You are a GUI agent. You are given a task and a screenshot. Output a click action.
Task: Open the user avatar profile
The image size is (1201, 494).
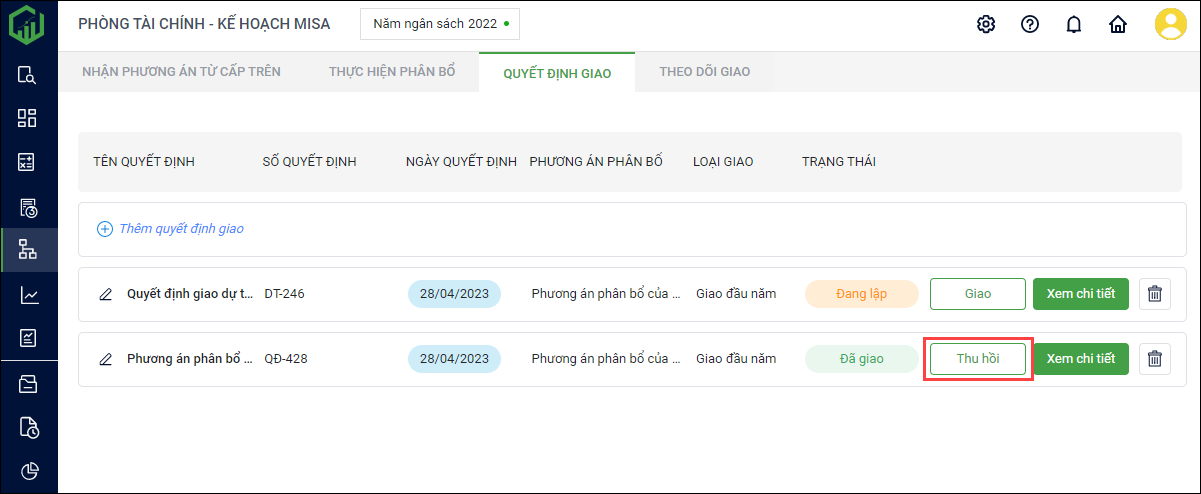pyautogui.click(x=1170, y=24)
